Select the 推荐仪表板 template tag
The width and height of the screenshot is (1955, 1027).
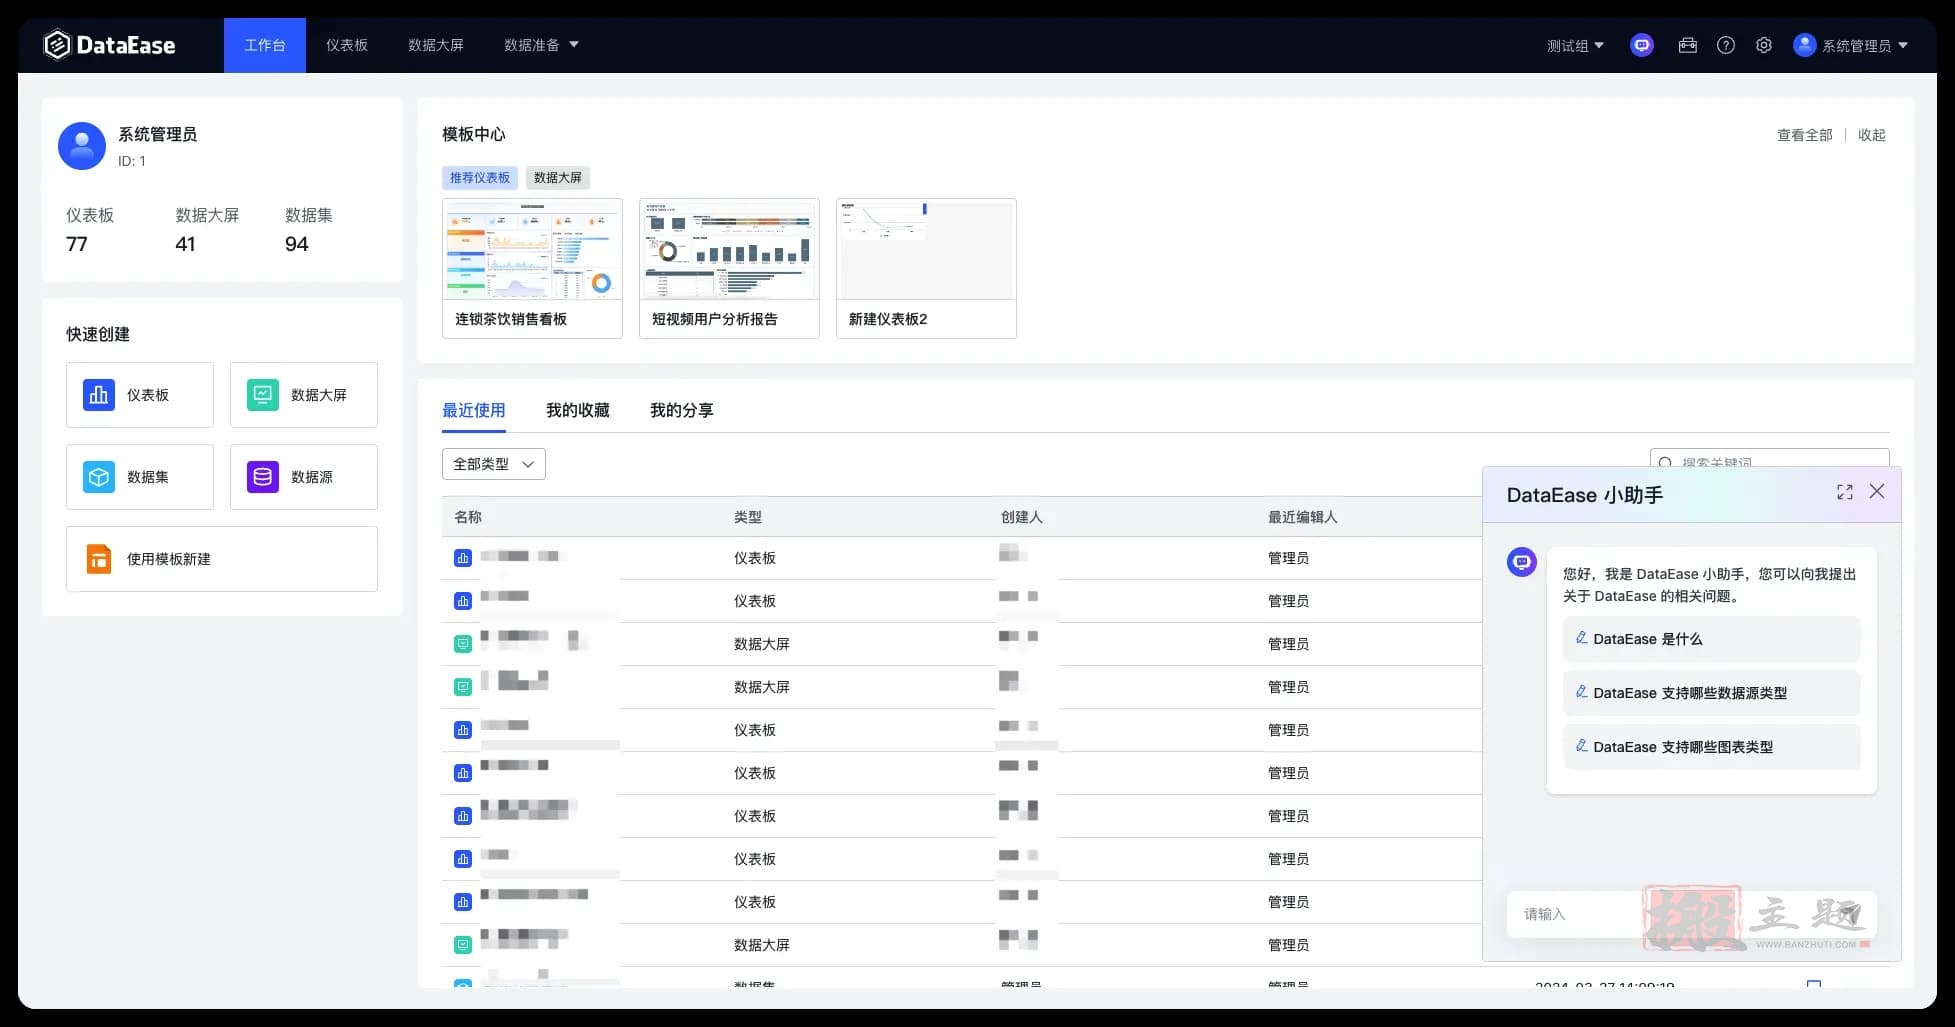[x=480, y=178]
